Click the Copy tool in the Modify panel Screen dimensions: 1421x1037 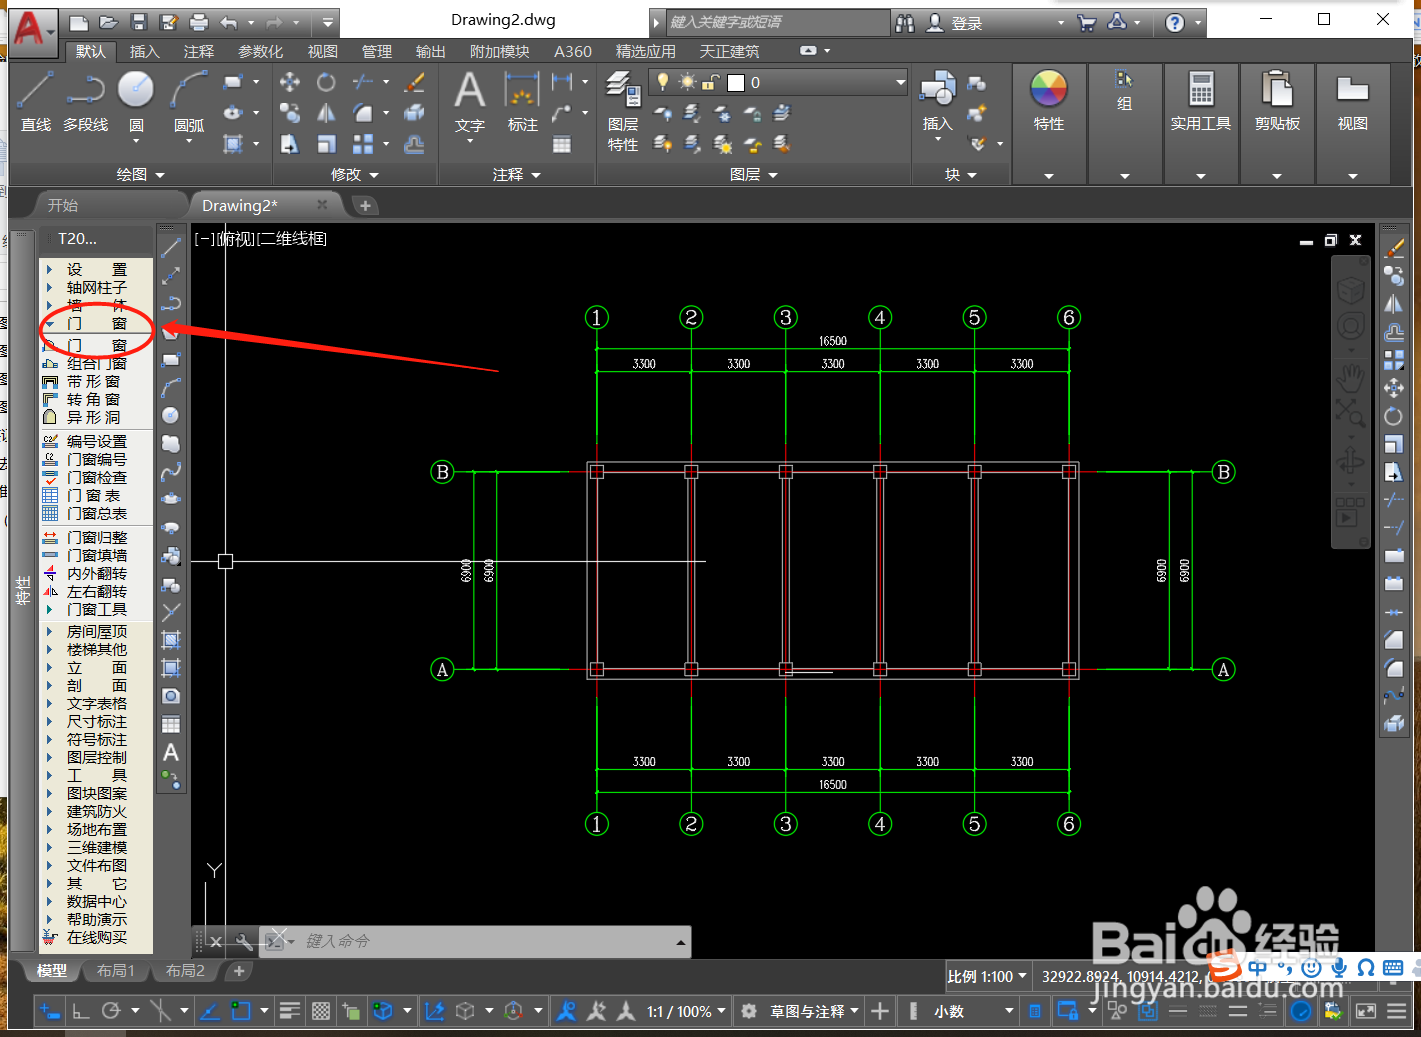coord(290,113)
